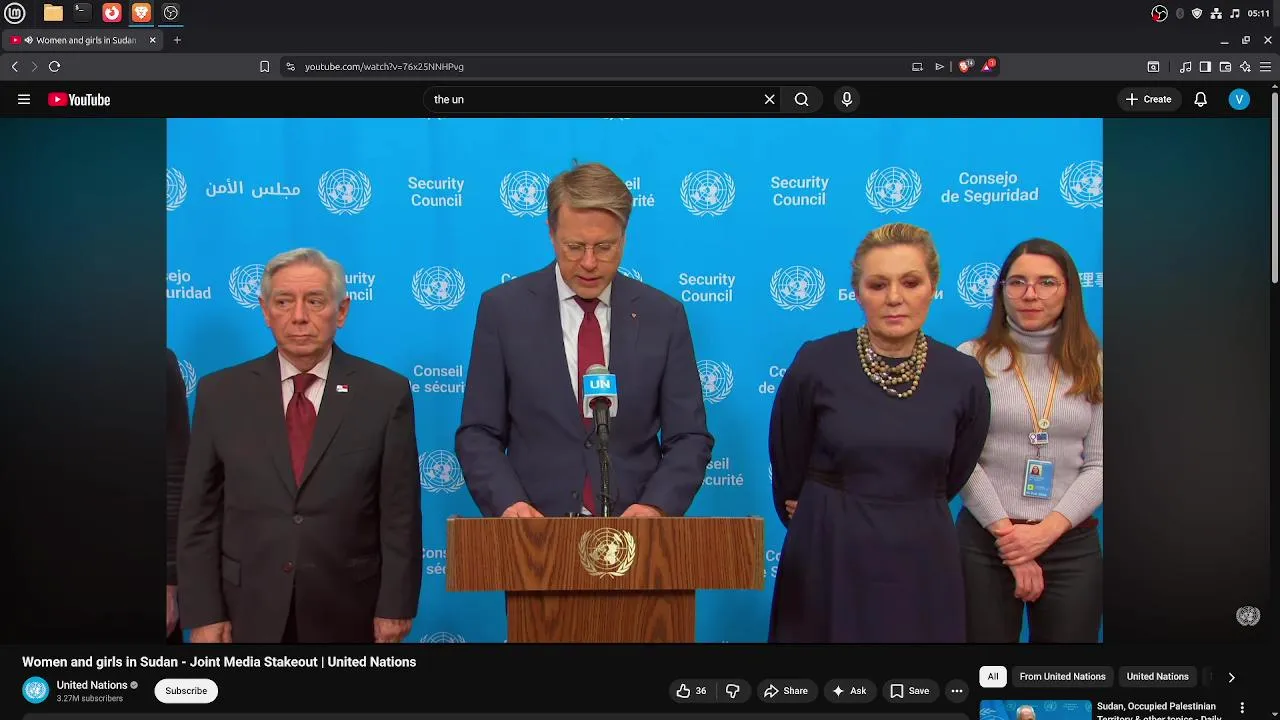Reload the current page
Image resolution: width=1280 pixels, height=720 pixels.
coord(54,67)
